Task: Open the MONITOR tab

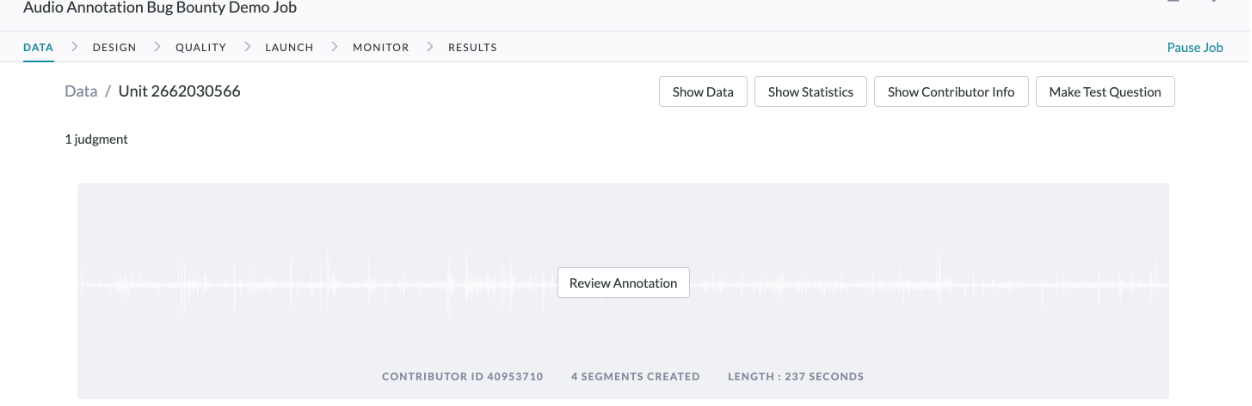Action: point(380,47)
